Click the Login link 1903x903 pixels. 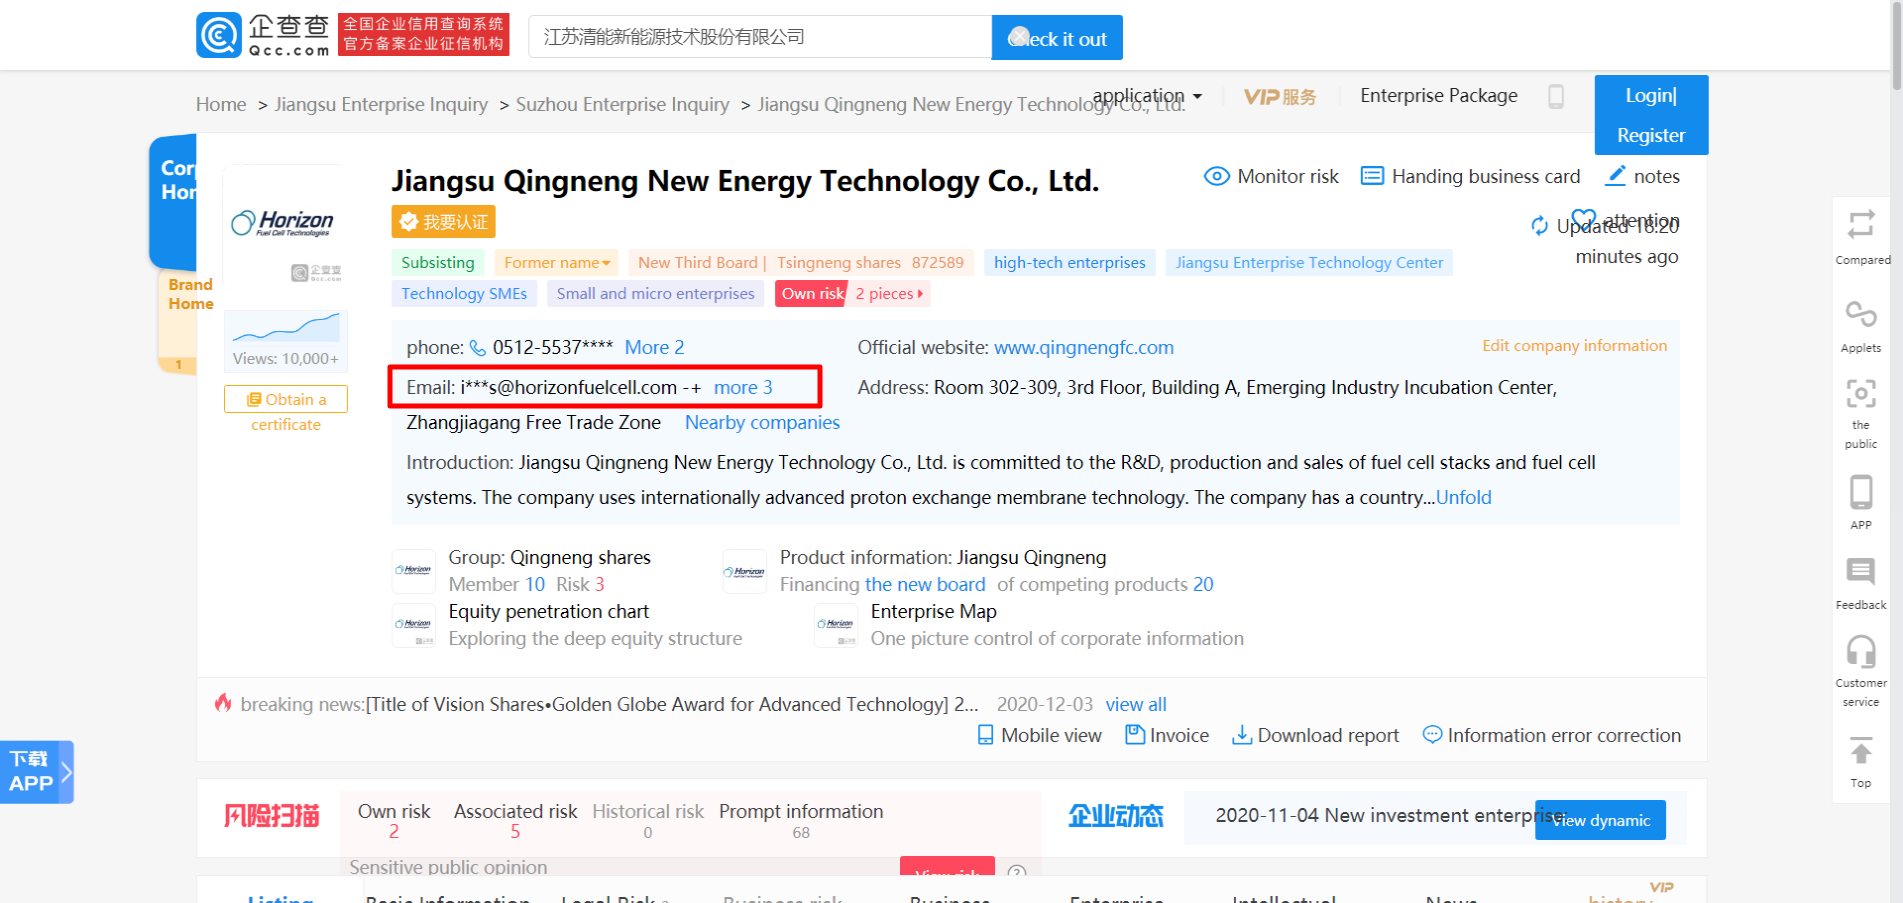(1651, 96)
